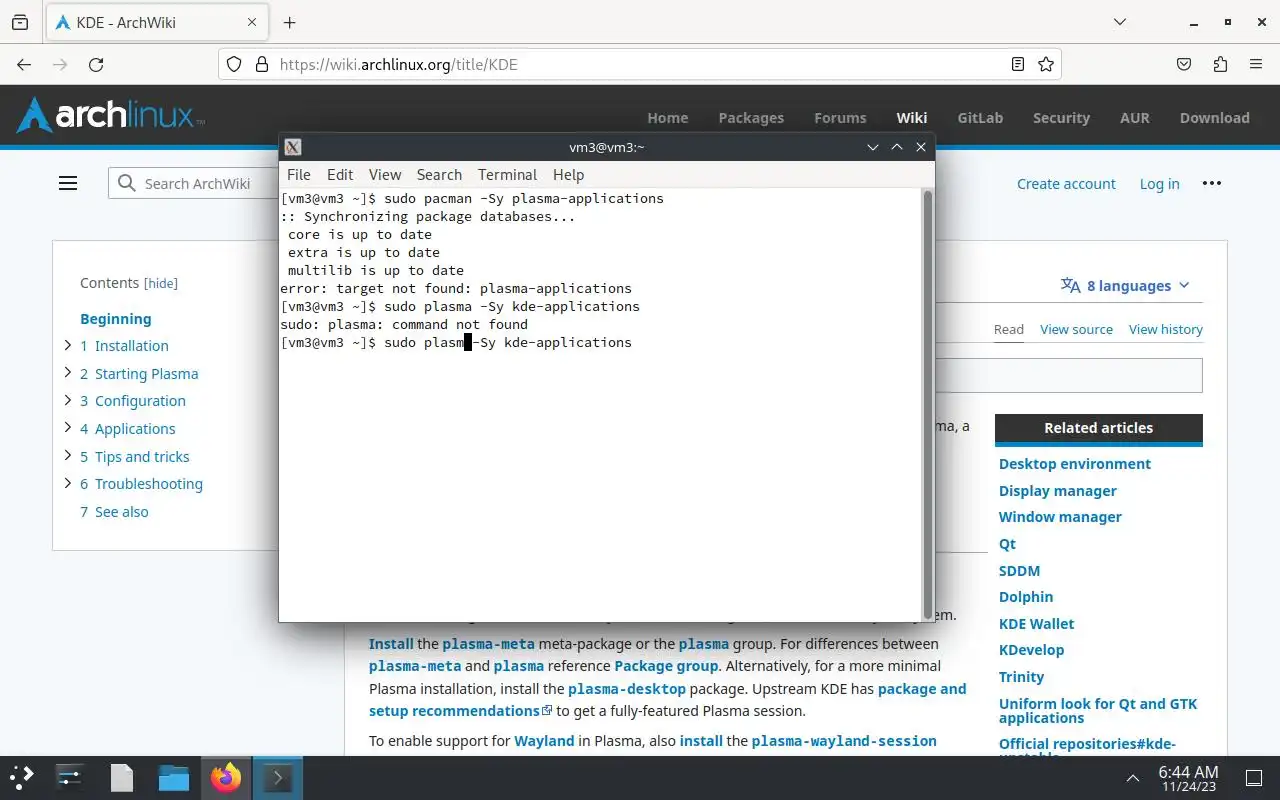Follow the plasma-meta package link
The height and width of the screenshot is (800, 1280).
pyautogui.click(x=488, y=643)
